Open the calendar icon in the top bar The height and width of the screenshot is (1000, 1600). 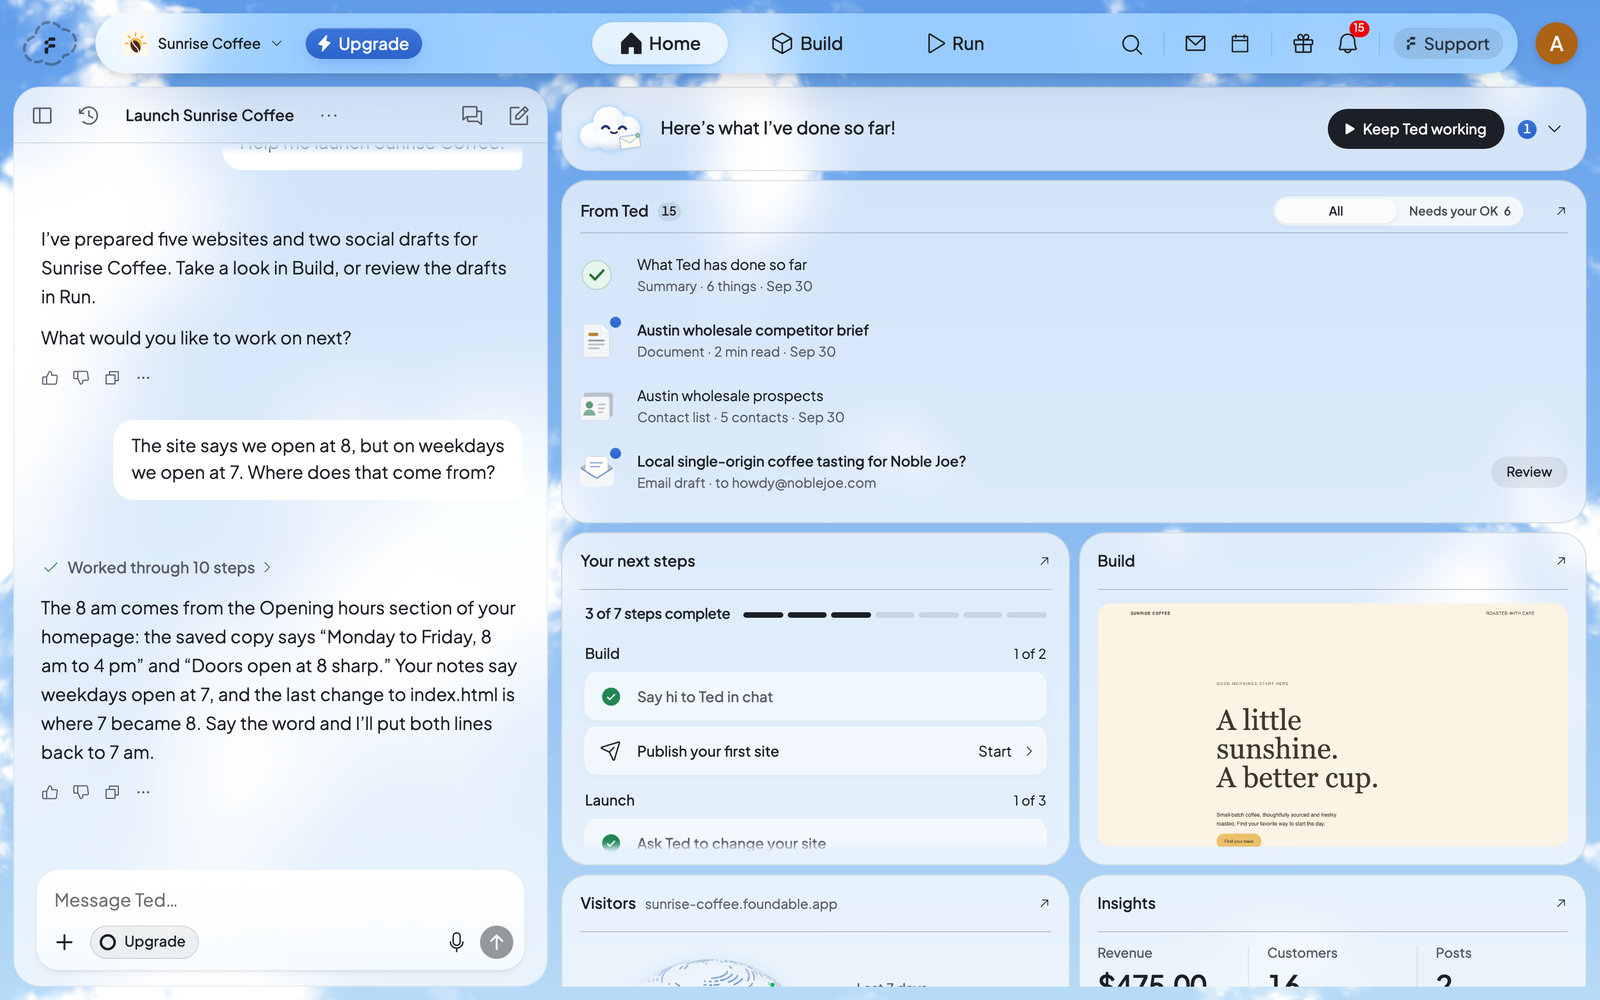[x=1240, y=43]
